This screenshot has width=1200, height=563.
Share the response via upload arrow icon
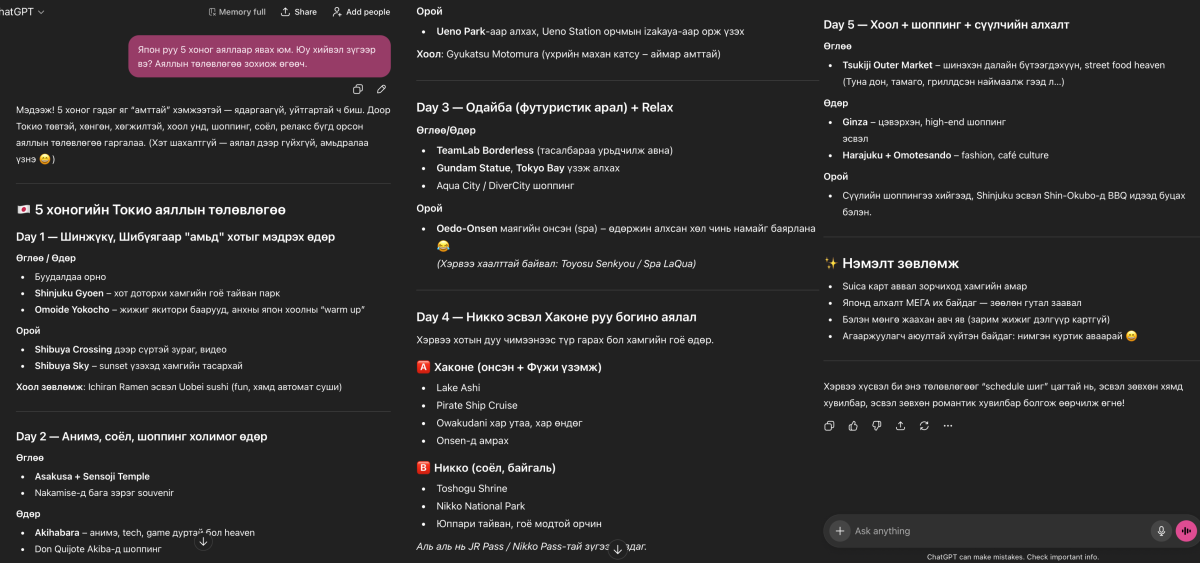900,426
